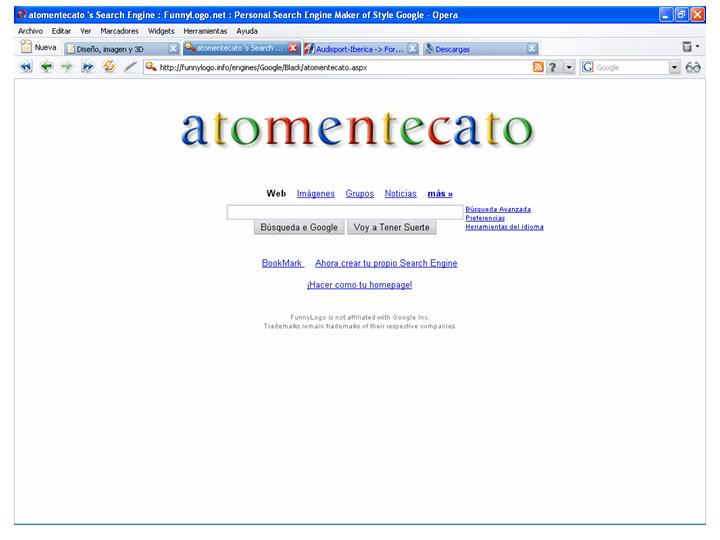This screenshot has width=720, height=540.
Task: Click the RSS feed icon in the address bar
Action: point(538,67)
